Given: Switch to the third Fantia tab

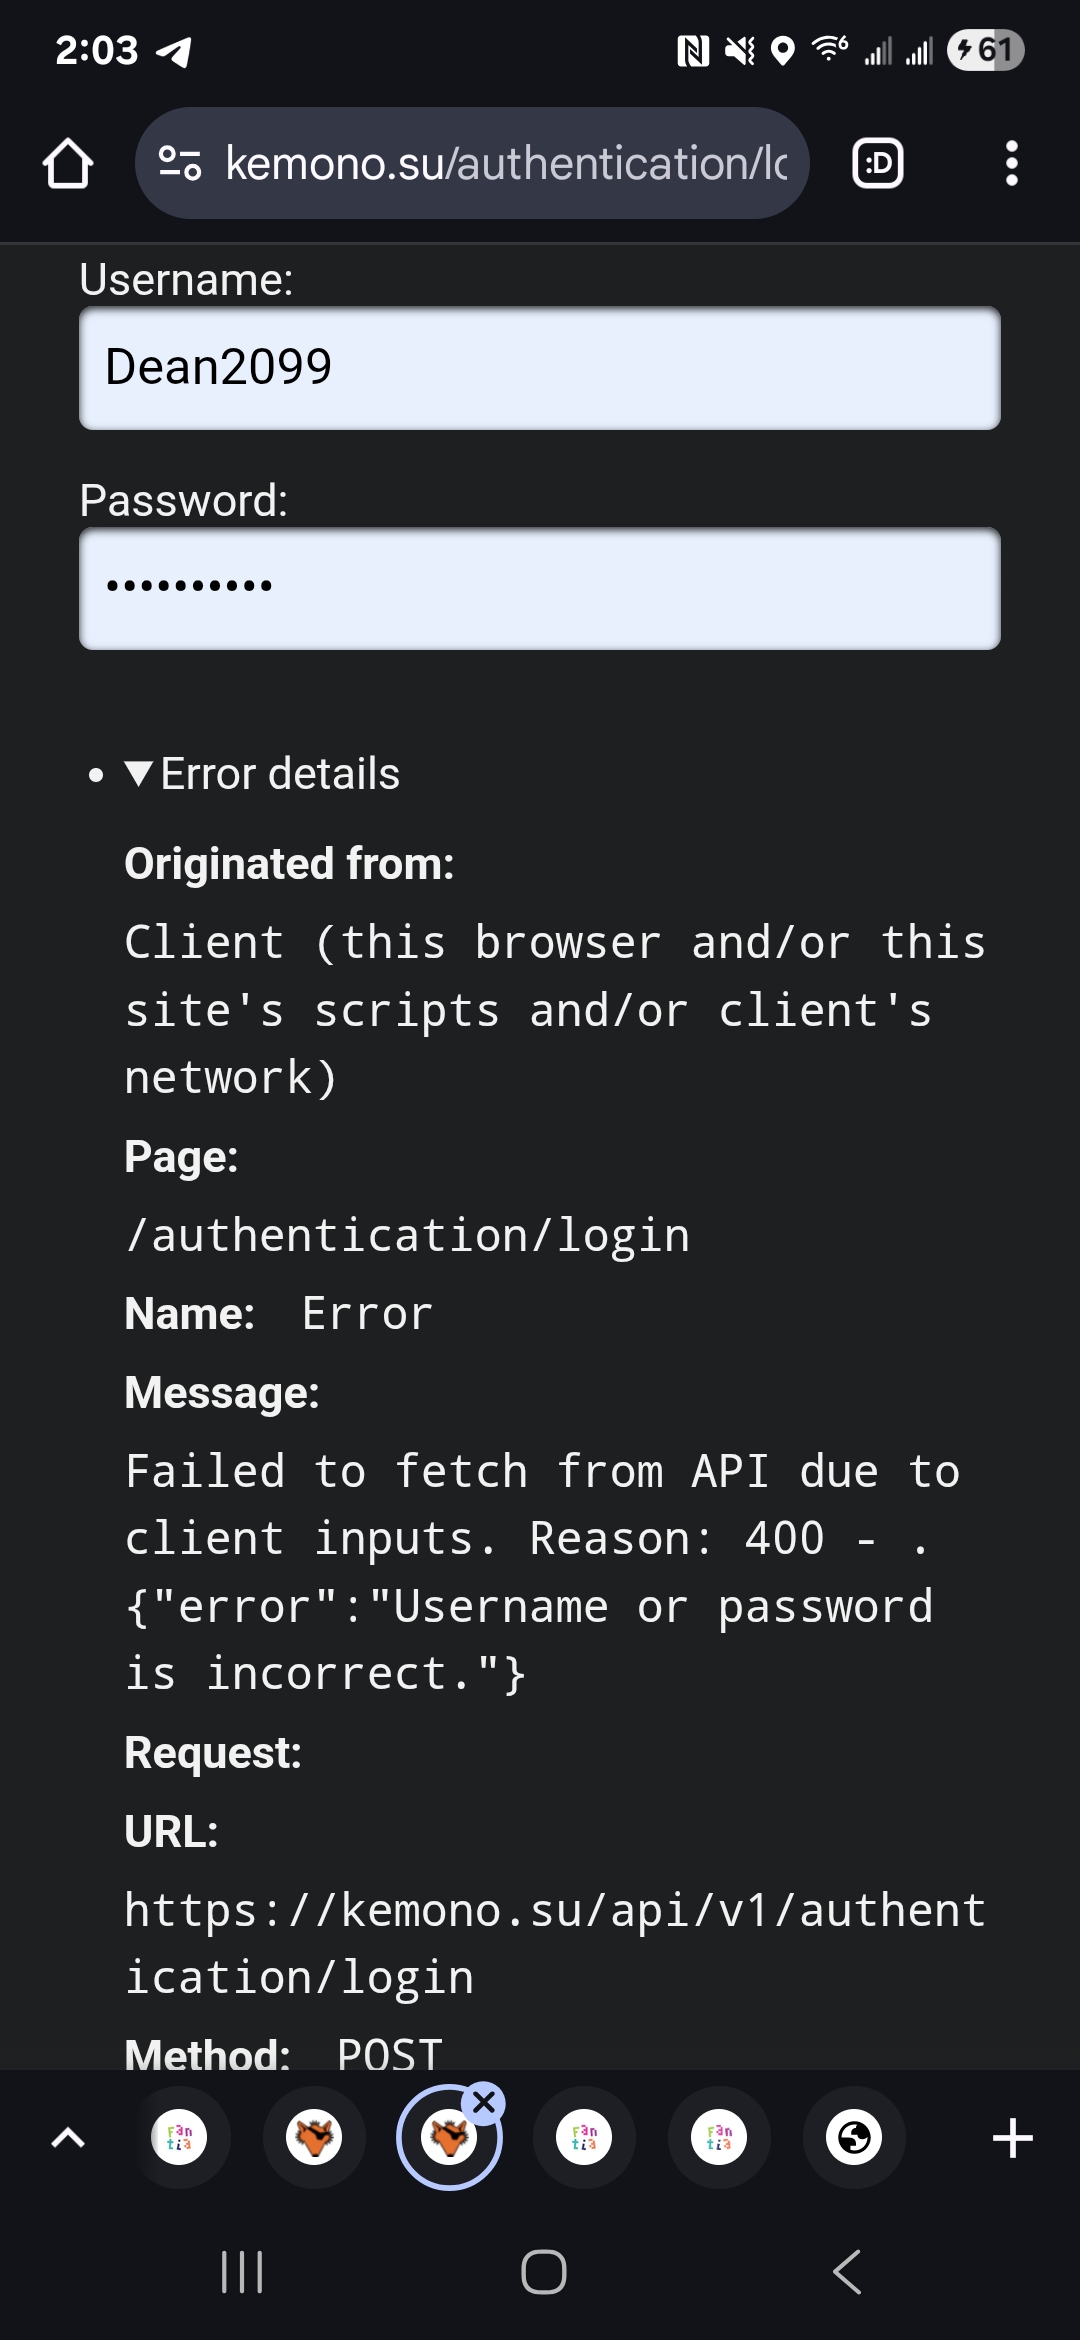Looking at the screenshot, I should [719, 2138].
